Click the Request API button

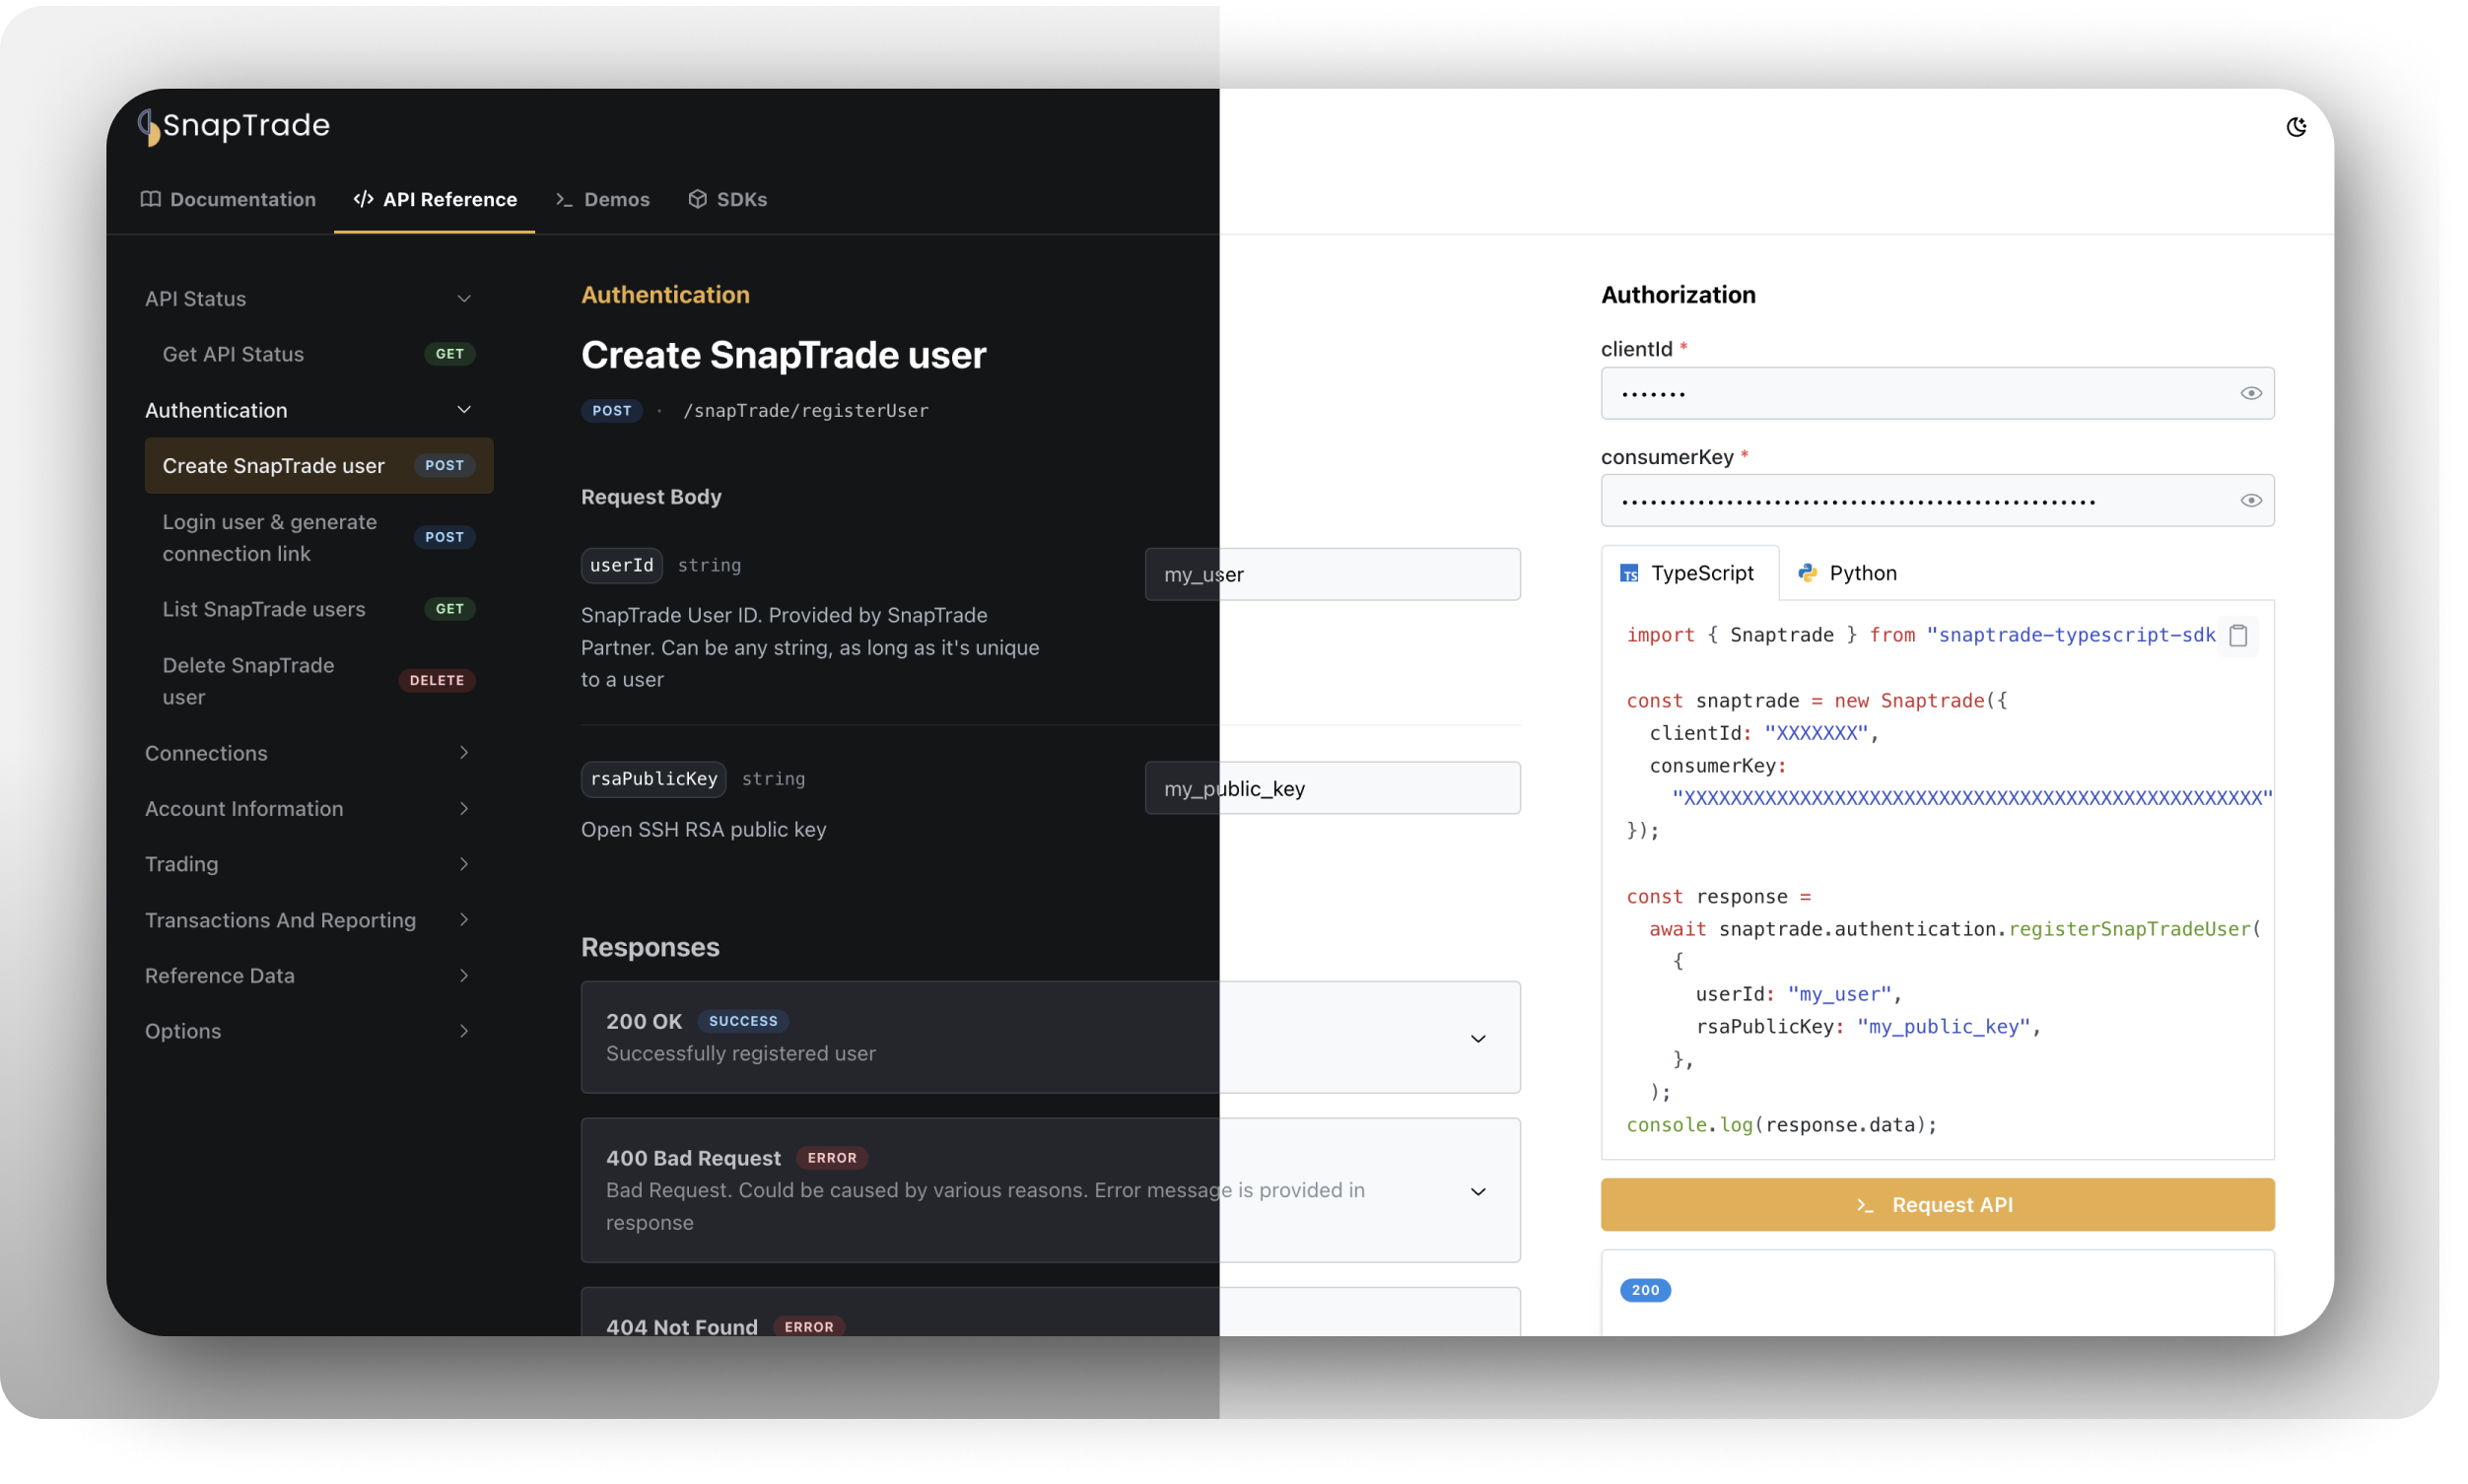(1937, 1204)
